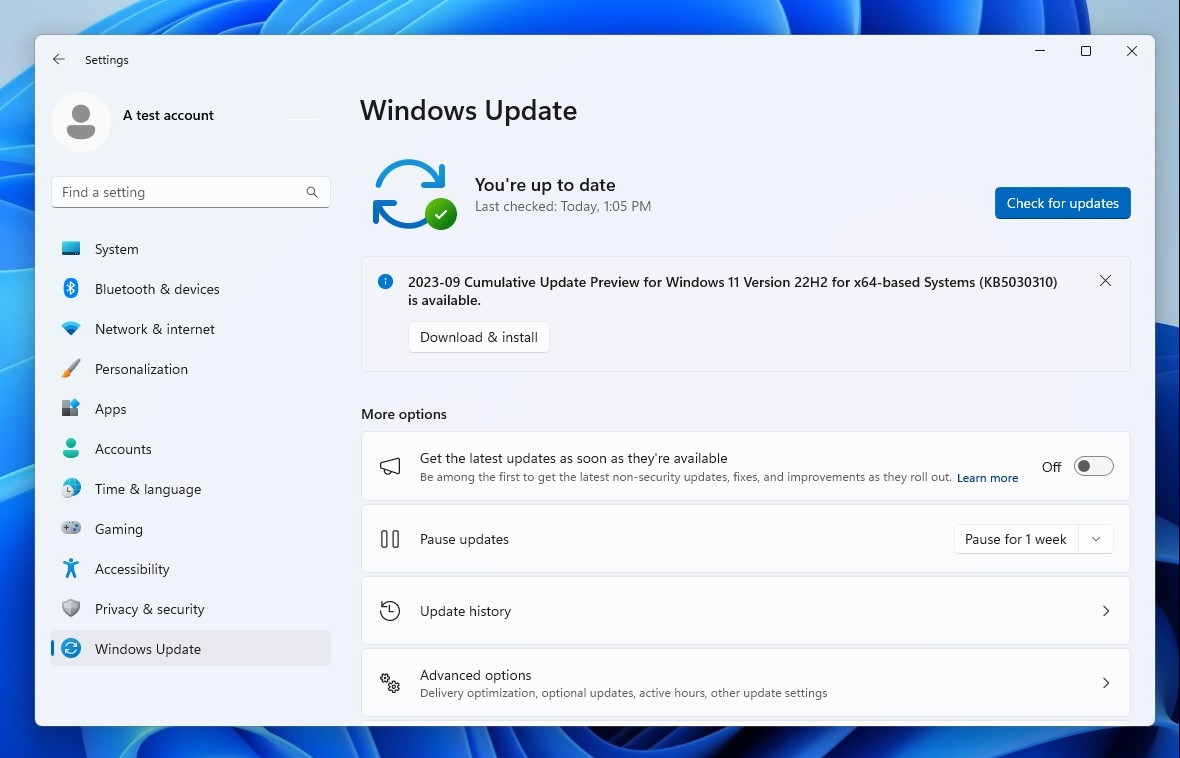Open Bluetooth & devices via its icon
The height and width of the screenshot is (758, 1180).
[x=71, y=288]
